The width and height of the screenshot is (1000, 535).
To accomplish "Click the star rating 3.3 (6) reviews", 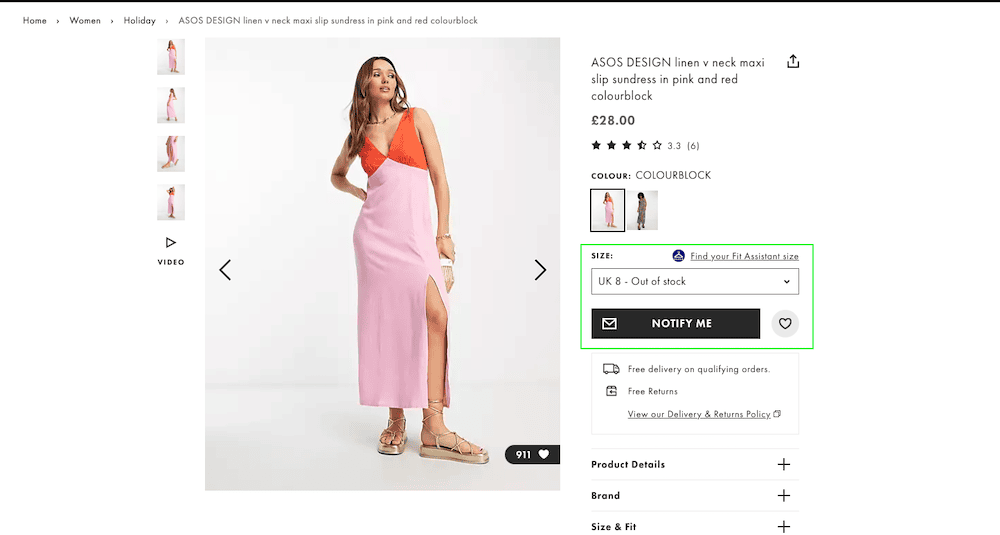I will (645, 145).
